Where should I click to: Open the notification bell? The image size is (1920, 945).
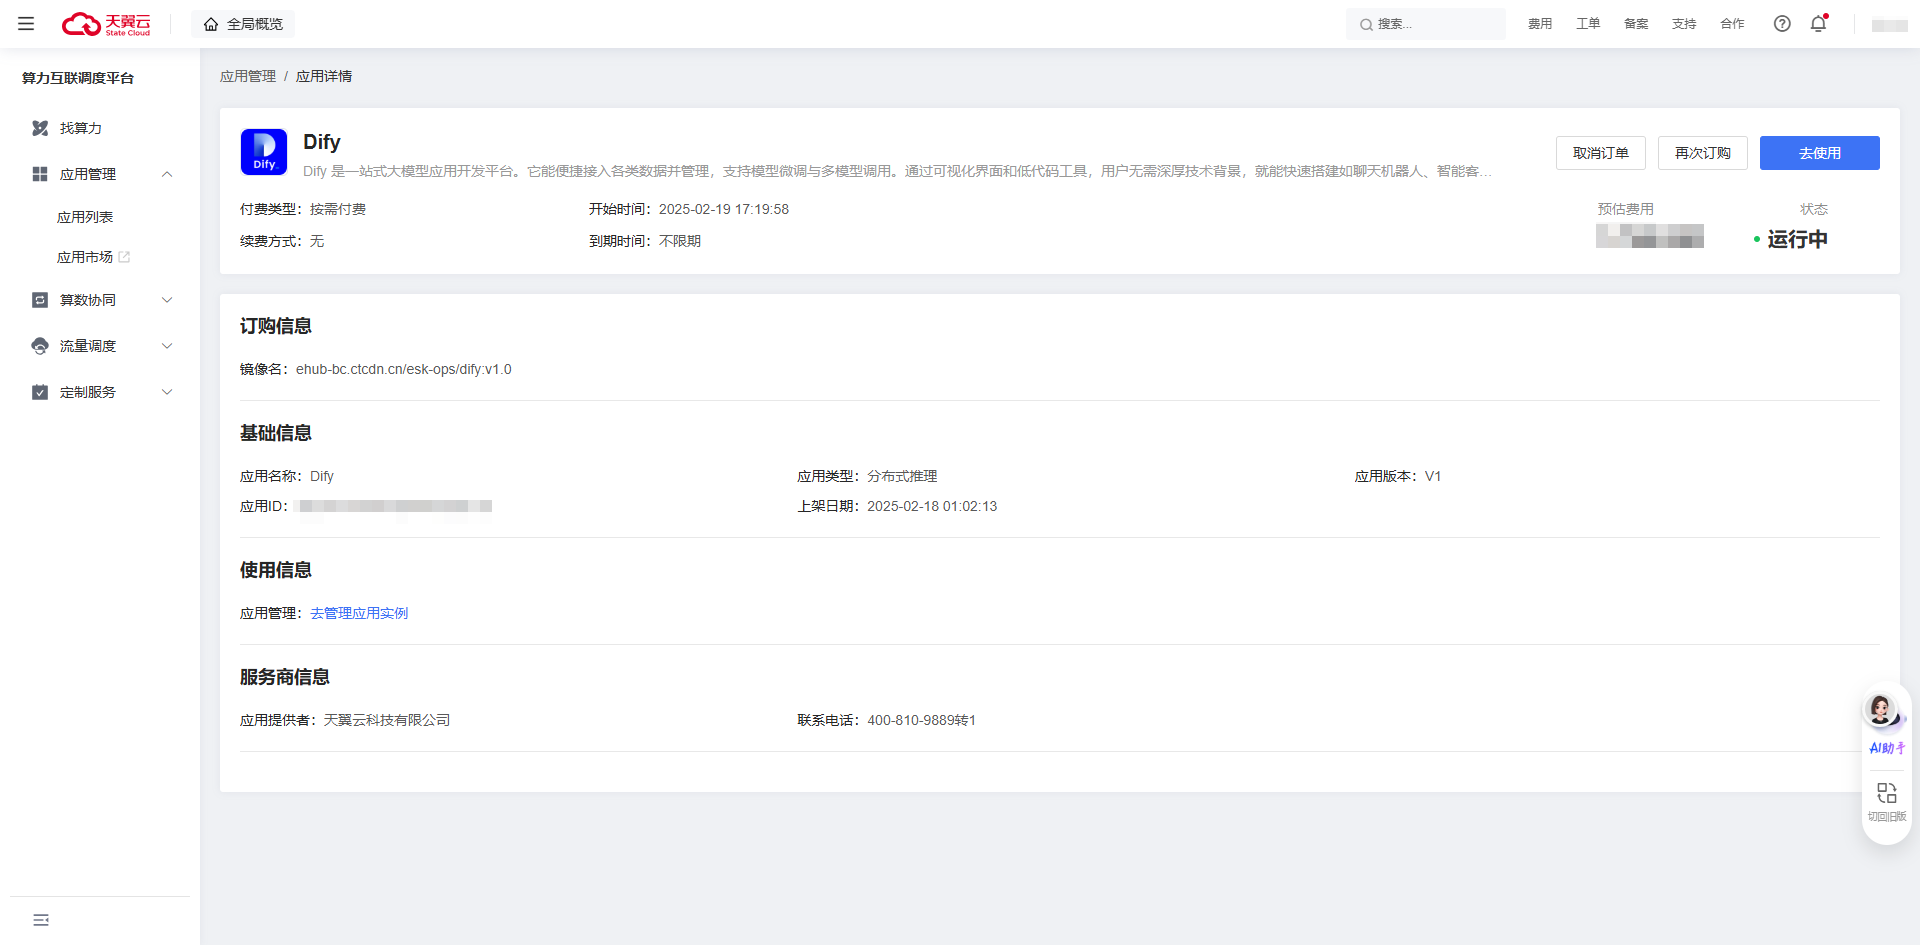[x=1819, y=23]
